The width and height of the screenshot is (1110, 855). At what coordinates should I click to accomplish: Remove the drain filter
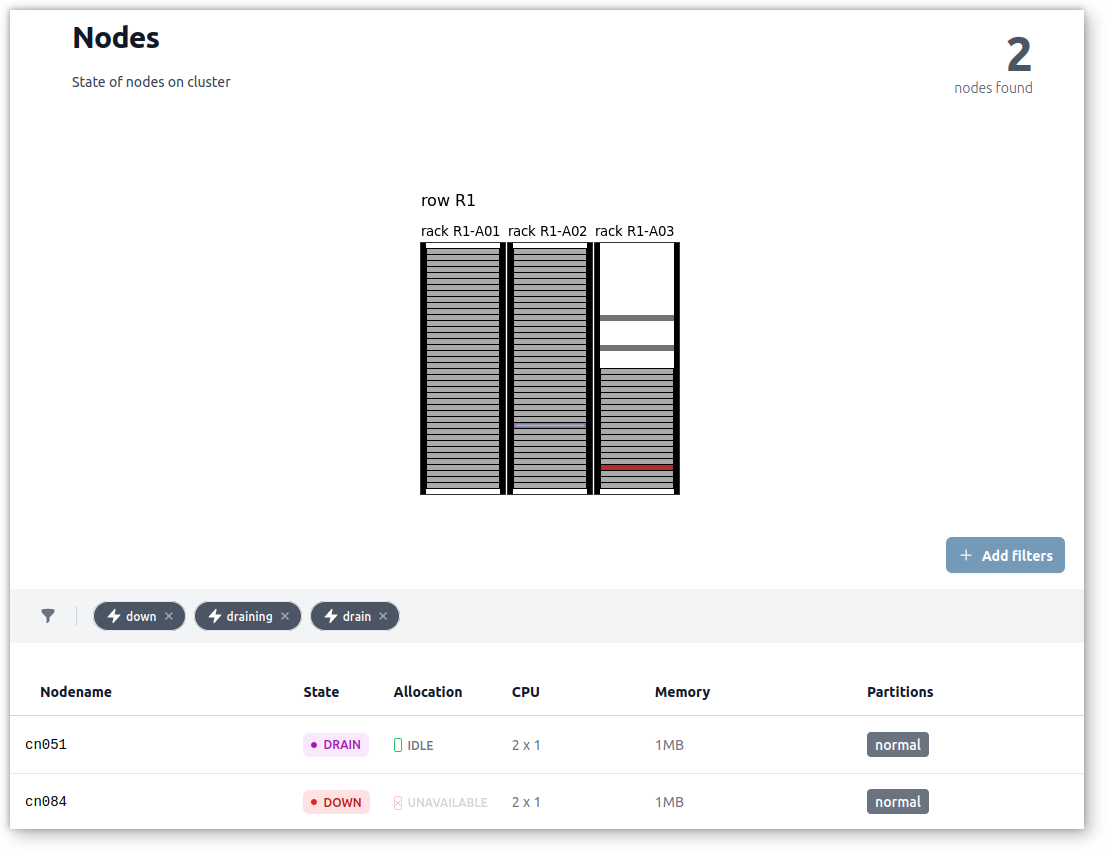point(383,616)
